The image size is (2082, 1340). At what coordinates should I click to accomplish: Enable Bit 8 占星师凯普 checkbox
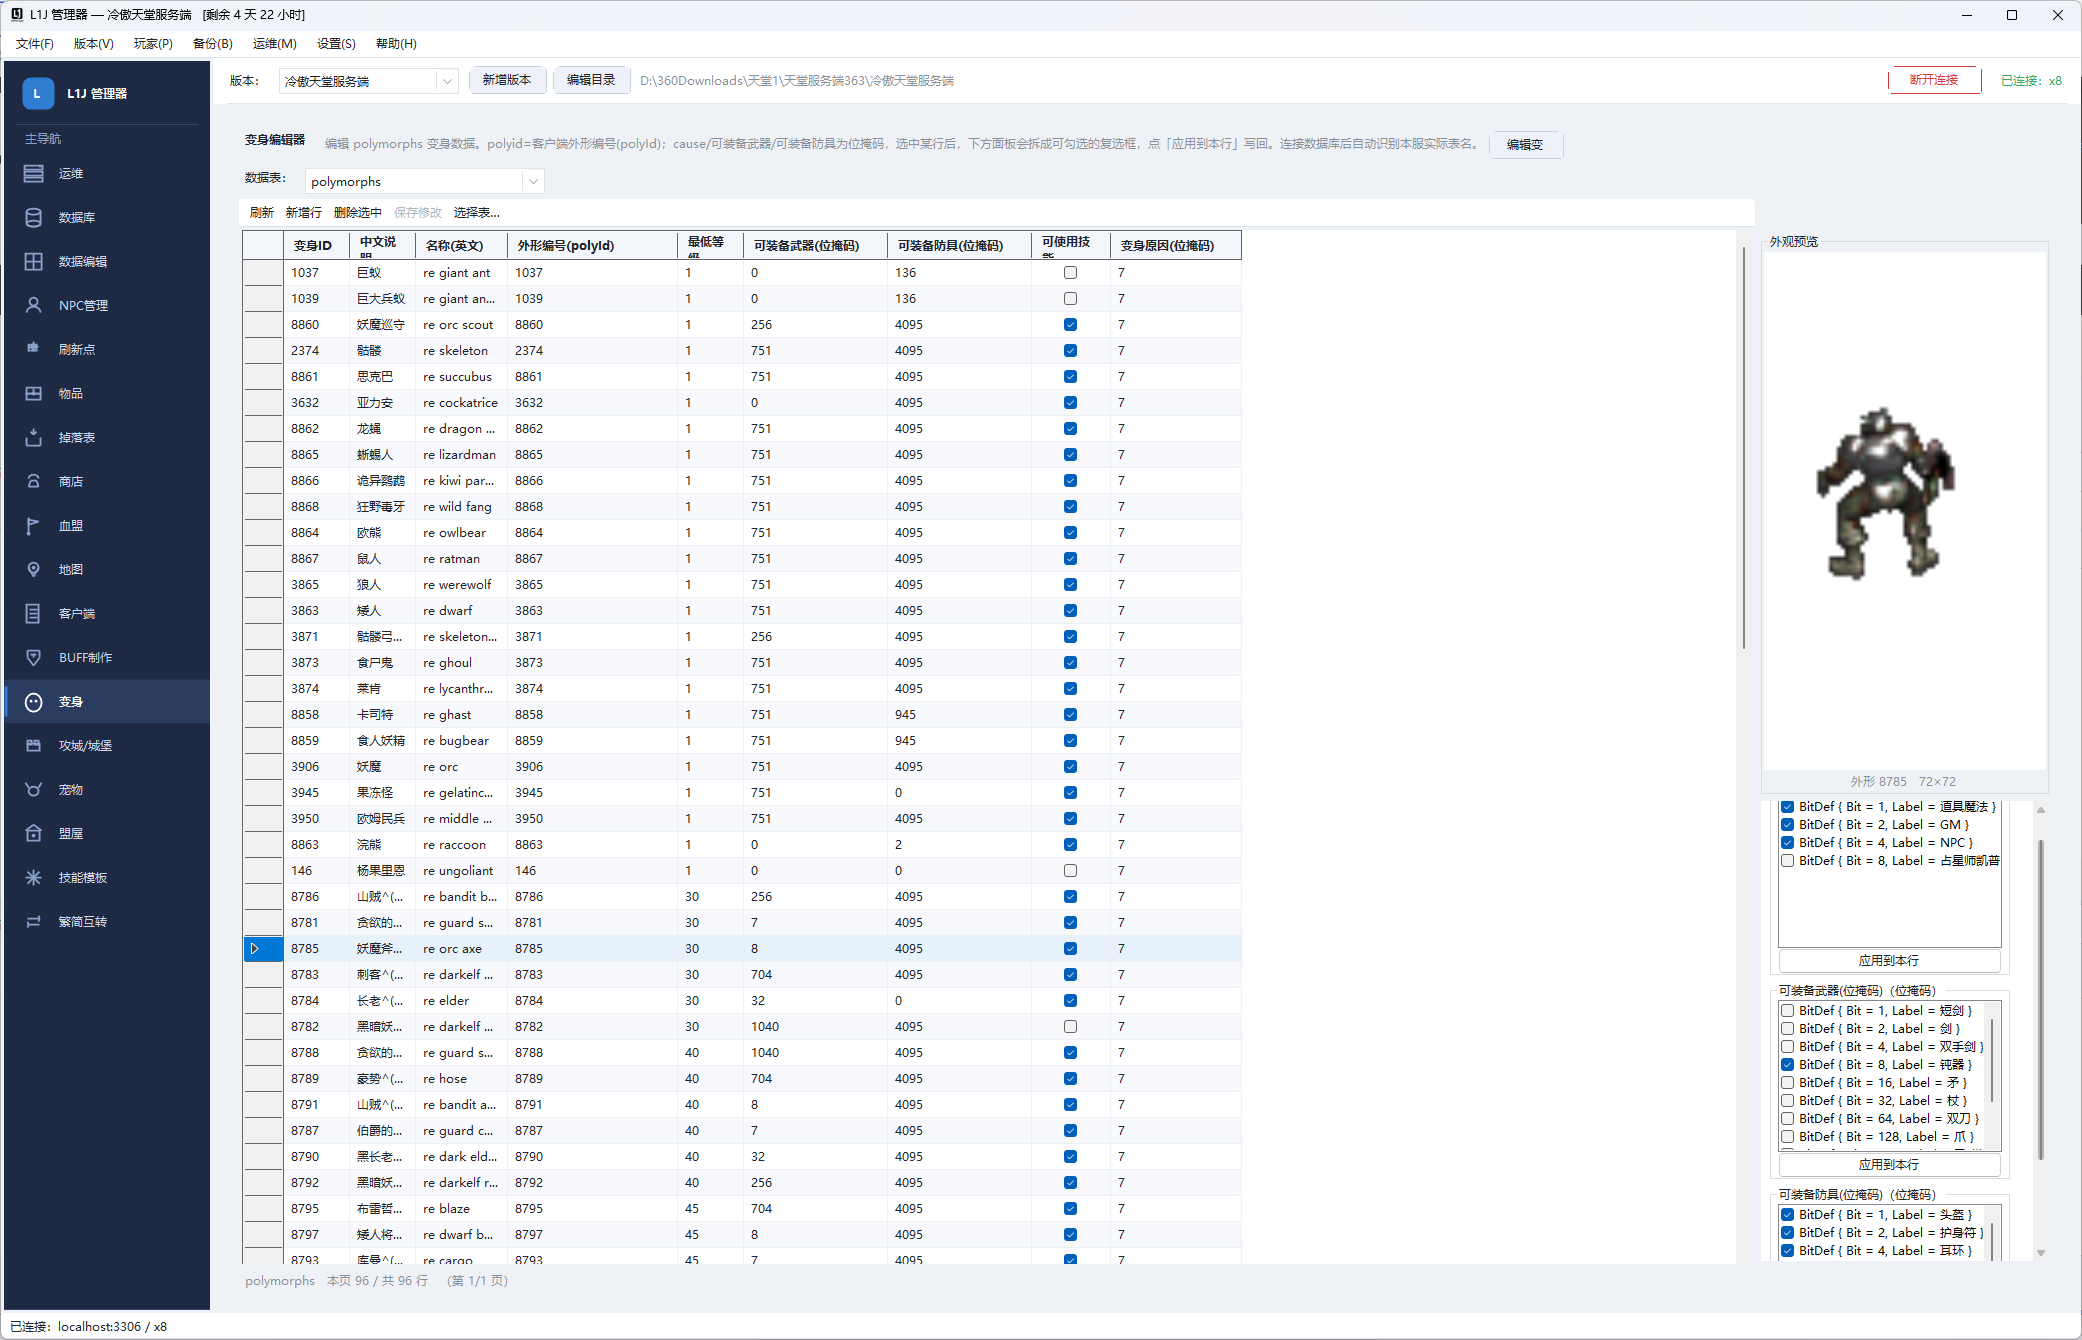coord(1787,861)
